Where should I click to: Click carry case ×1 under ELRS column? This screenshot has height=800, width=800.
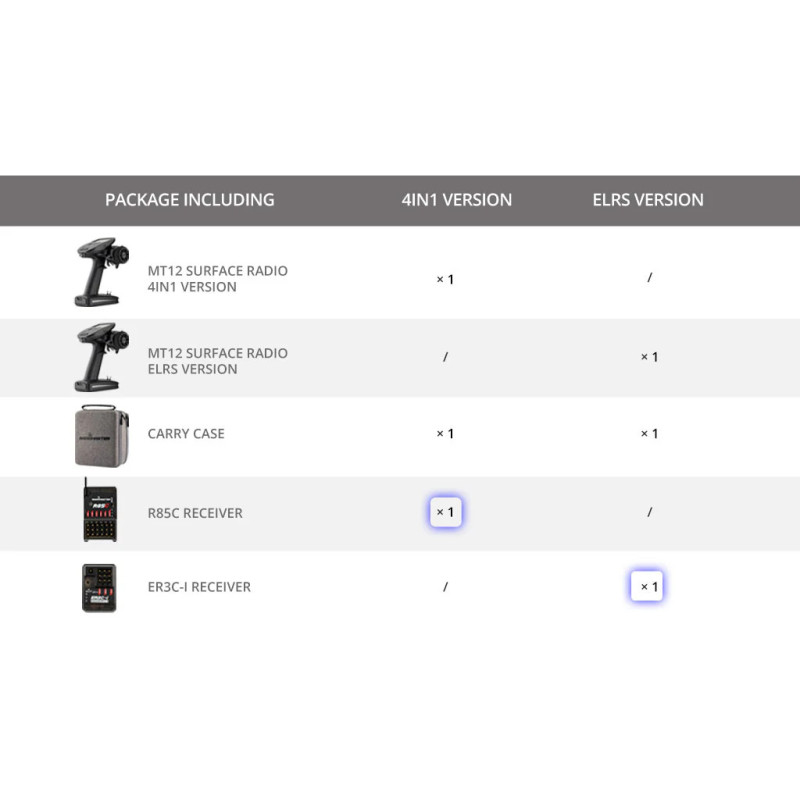pos(649,433)
